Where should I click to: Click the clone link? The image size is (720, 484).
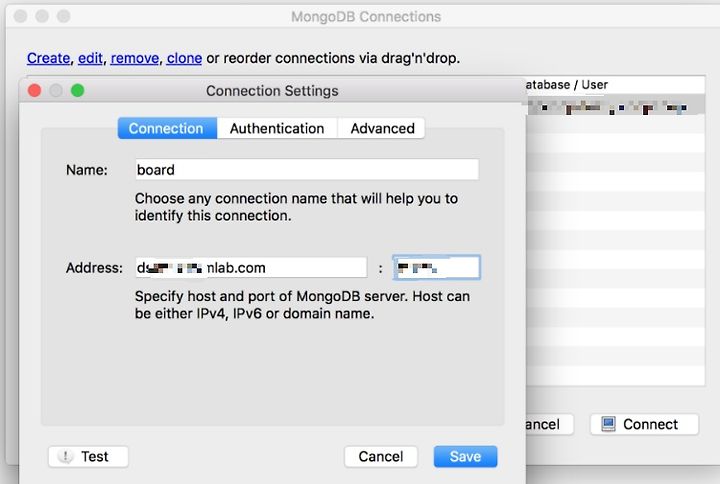[184, 58]
